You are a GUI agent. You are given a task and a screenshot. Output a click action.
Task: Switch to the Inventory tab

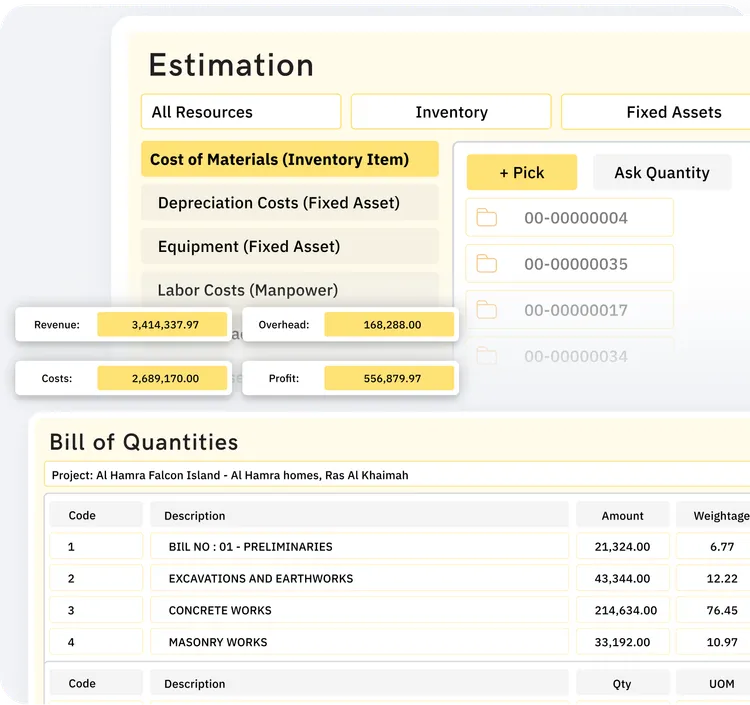tap(451, 112)
